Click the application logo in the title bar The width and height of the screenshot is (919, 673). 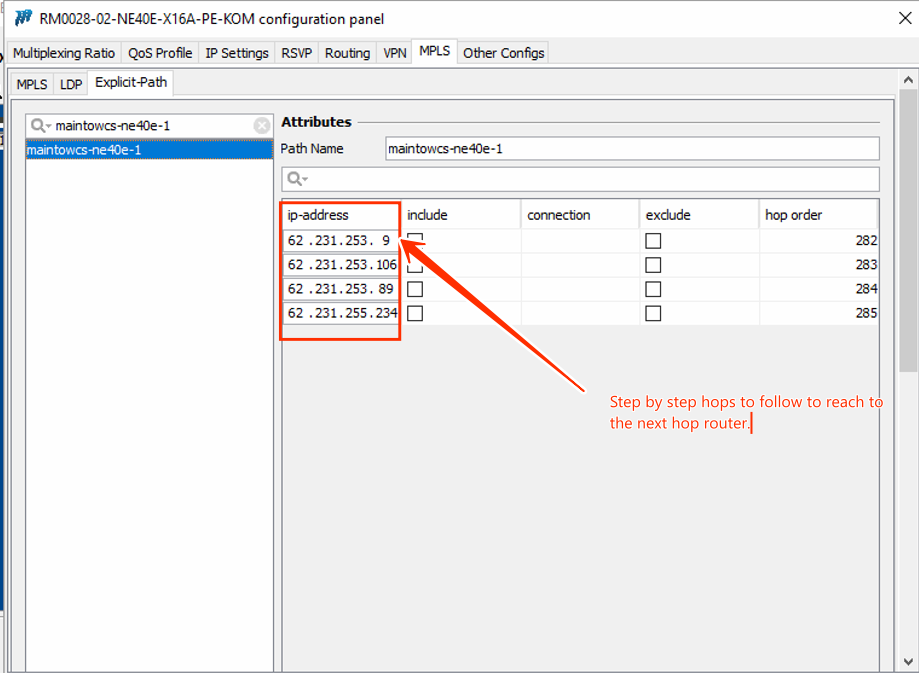tap(23, 19)
